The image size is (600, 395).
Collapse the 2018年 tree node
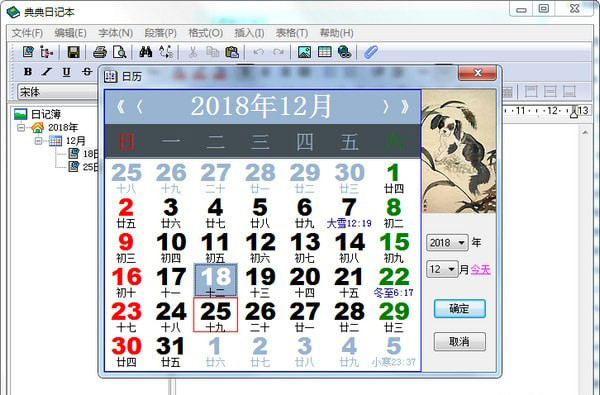pyautogui.click(x=21, y=127)
